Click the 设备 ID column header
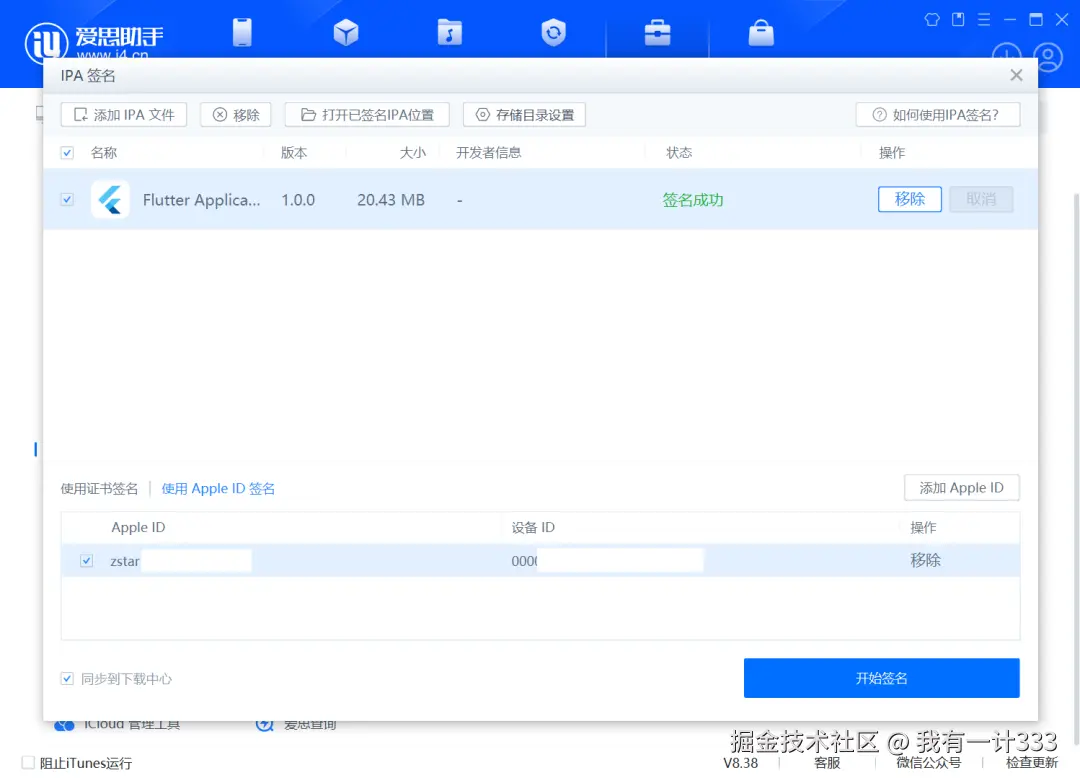This screenshot has height=778, width=1080. [x=533, y=527]
